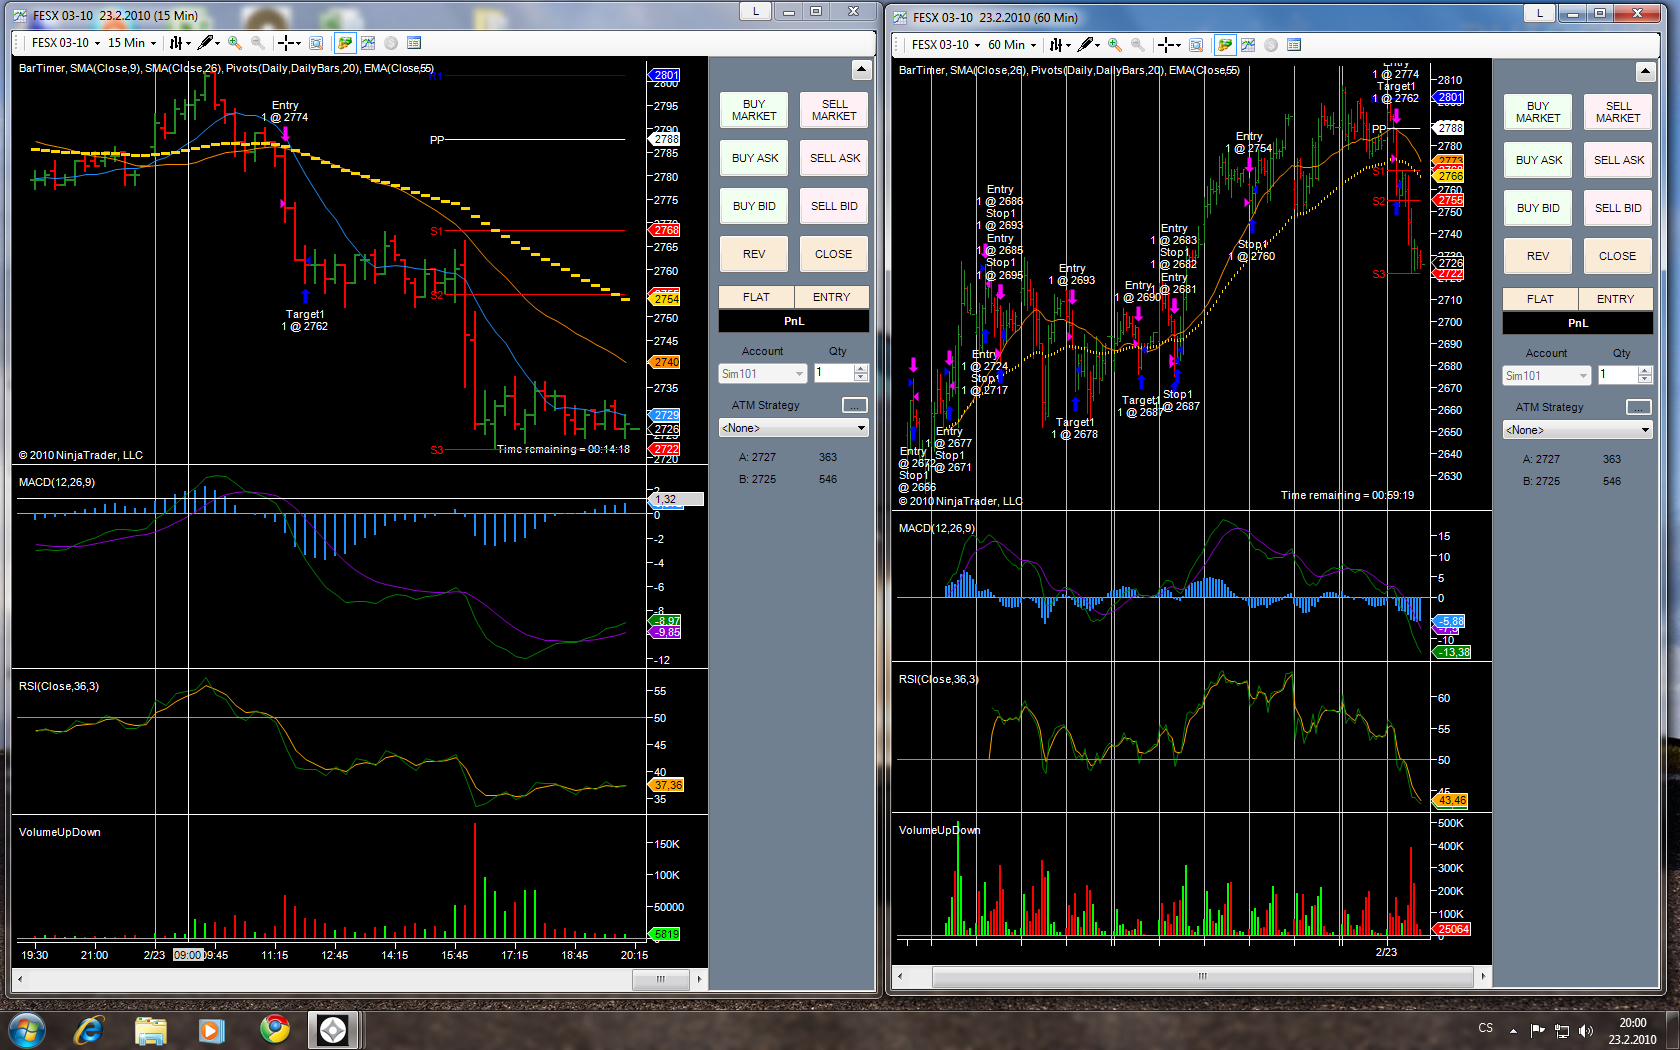This screenshot has width=1680, height=1050.
Task: Open Indicators icon in 60 Min chart toolbar
Action: (1248, 45)
